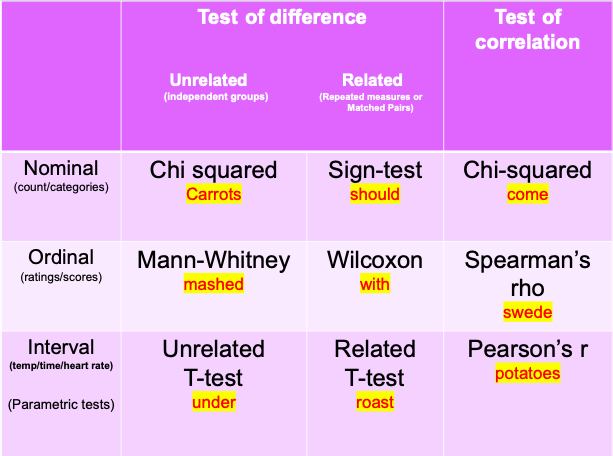The width and height of the screenshot is (613, 456).
Task: Click the "Wilcoxon" cell text
Action: 375,260
